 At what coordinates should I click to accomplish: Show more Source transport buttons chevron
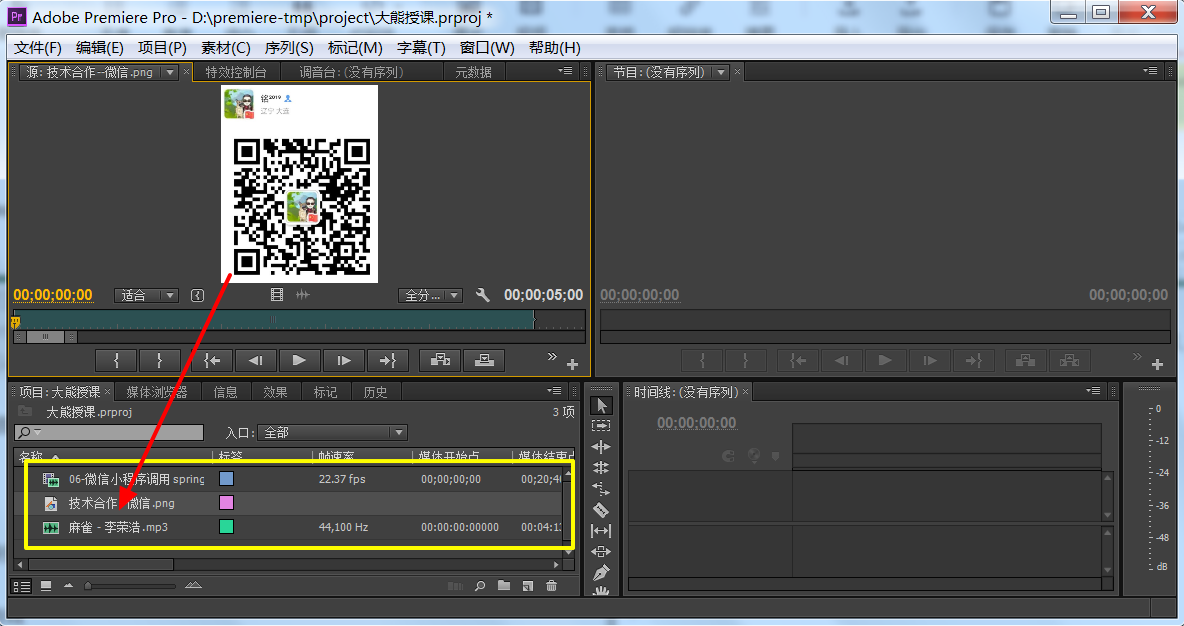click(x=552, y=356)
